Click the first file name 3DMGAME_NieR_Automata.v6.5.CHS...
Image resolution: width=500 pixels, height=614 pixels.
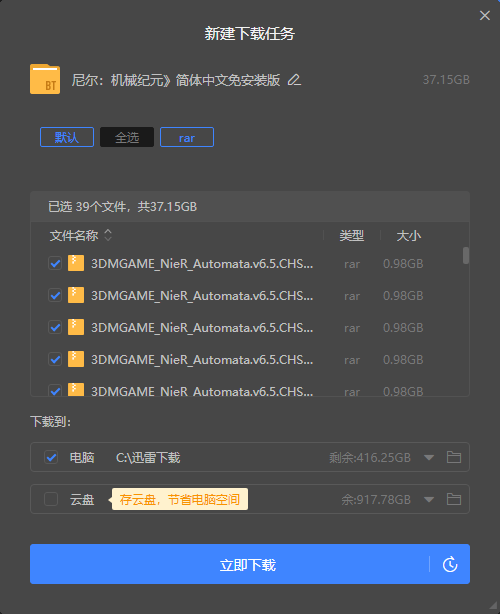point(202,264)
